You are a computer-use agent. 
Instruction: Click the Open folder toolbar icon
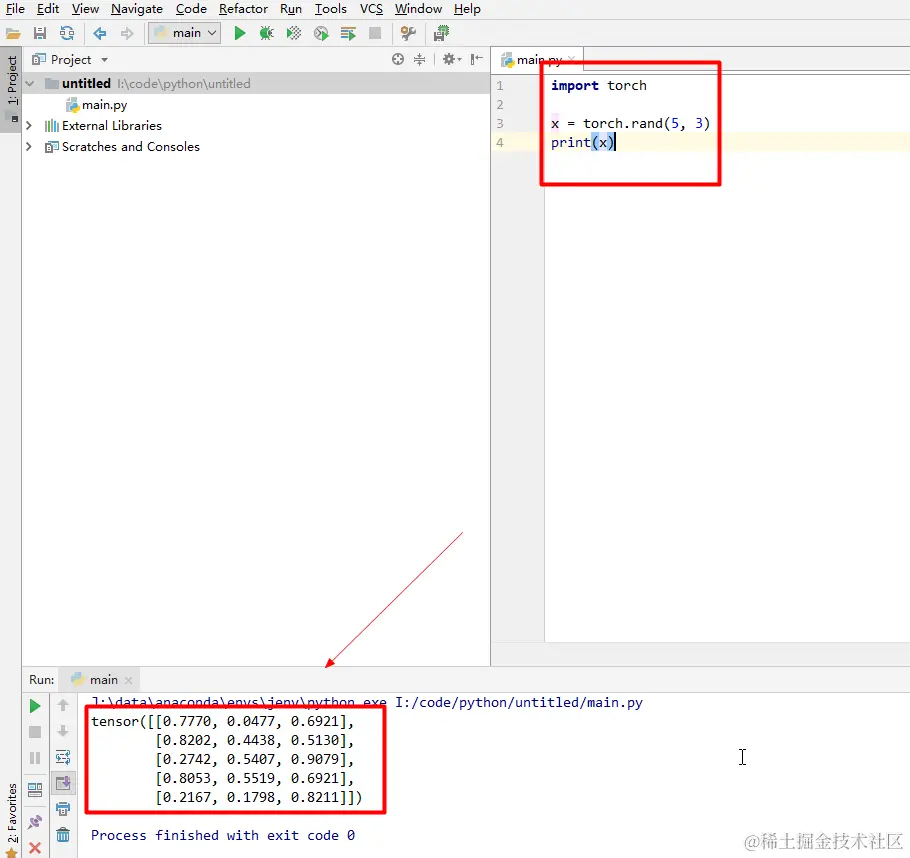tap(13, 34)
